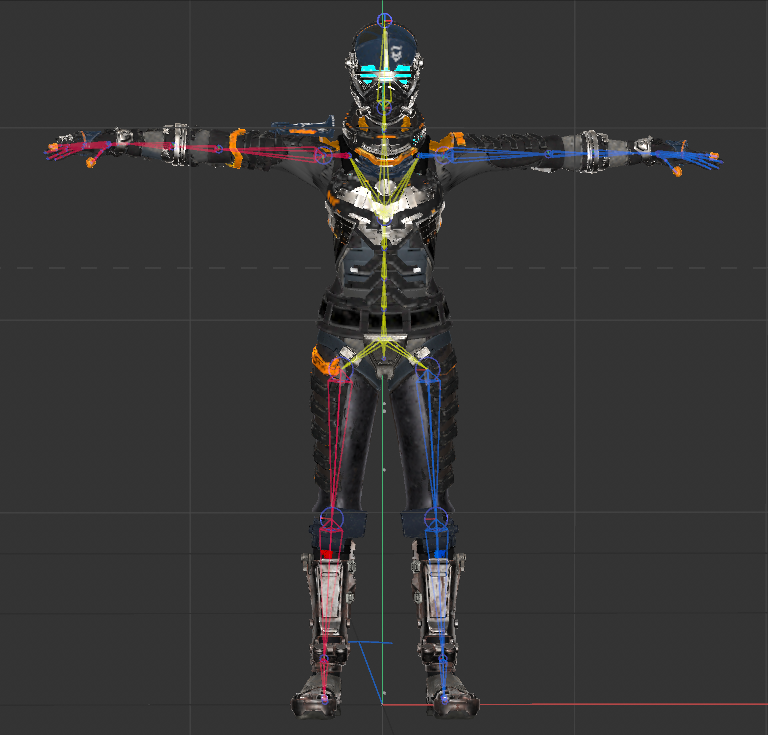The width and height of the screenshot is (768, 735).
Task: Select the blue forearm bone
Action: click(603, 154)
